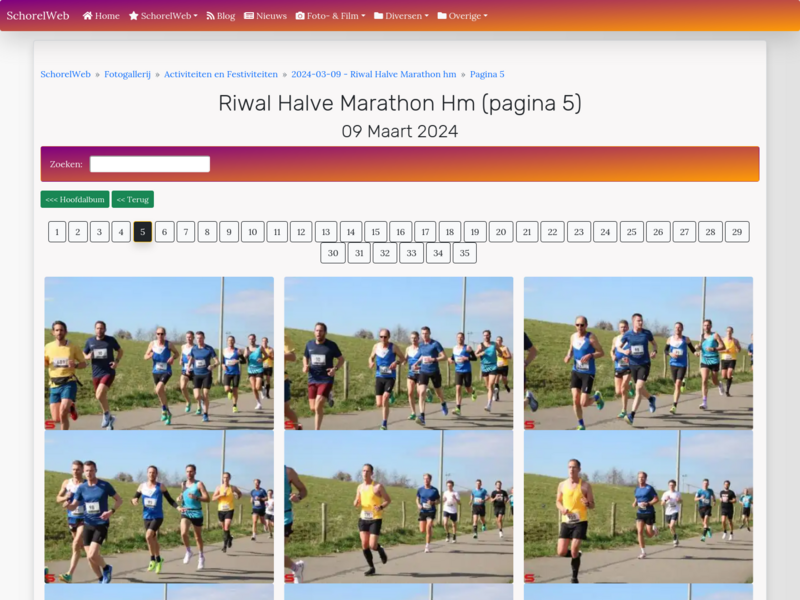The image size is (800, 600).
Task: Go to gallery page 22
Action: tap(553, 232)
